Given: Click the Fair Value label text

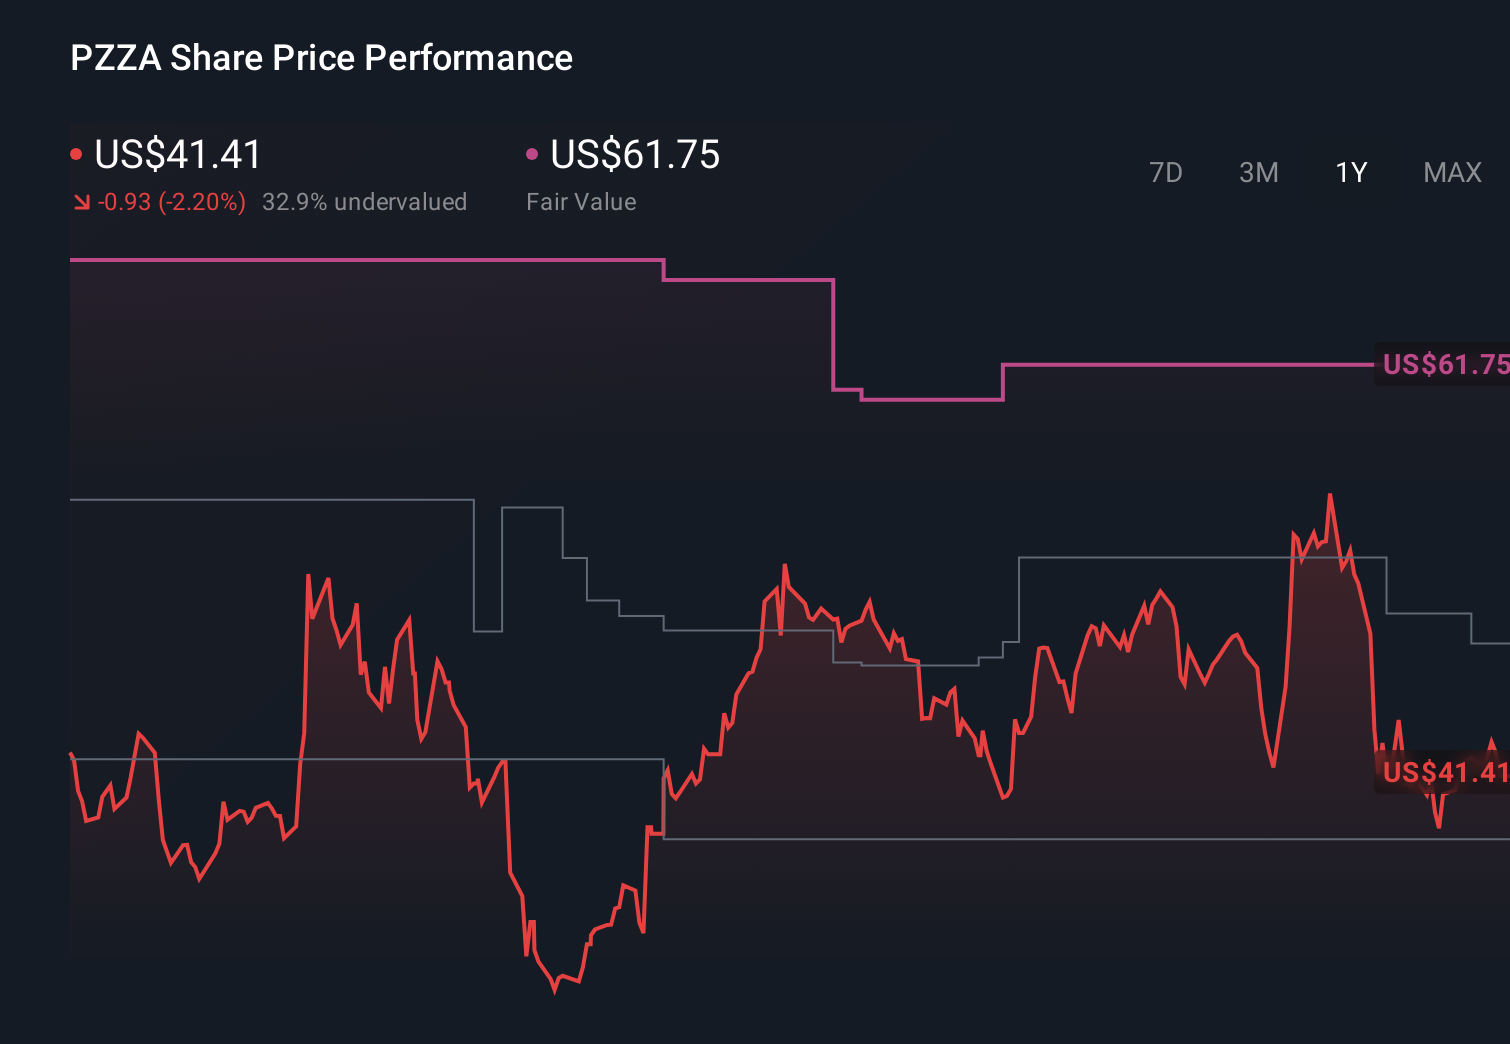Looking at the screenshot, I should (x=581, y=202).
